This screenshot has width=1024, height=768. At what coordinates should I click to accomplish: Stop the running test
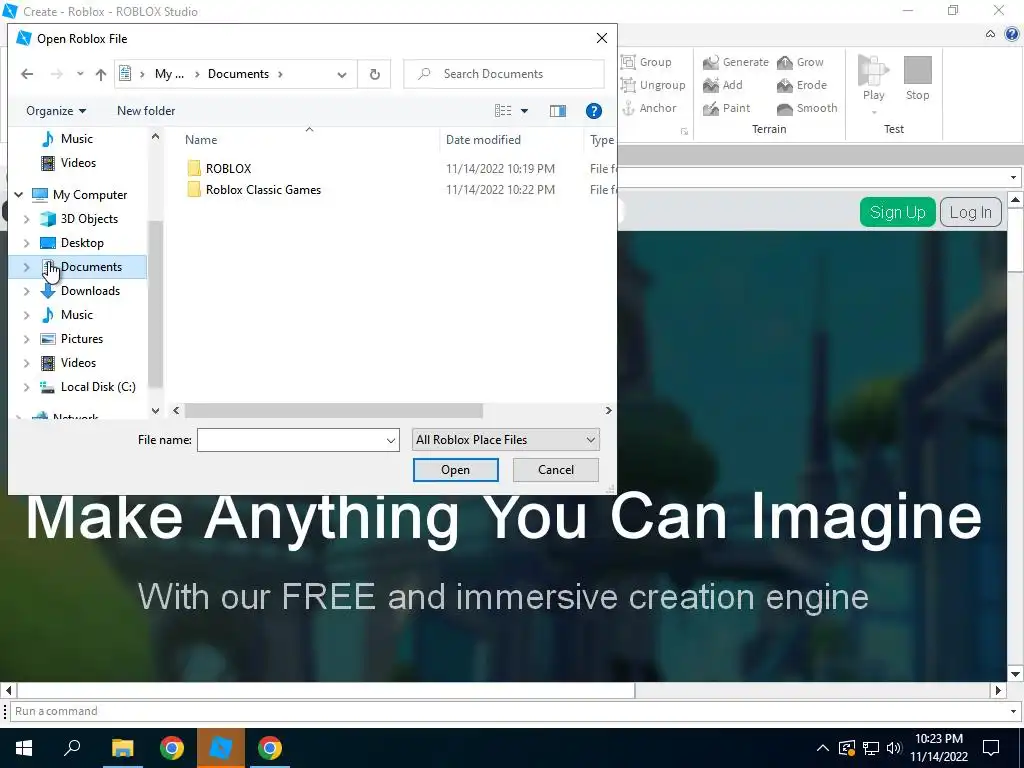pos(917,77)
